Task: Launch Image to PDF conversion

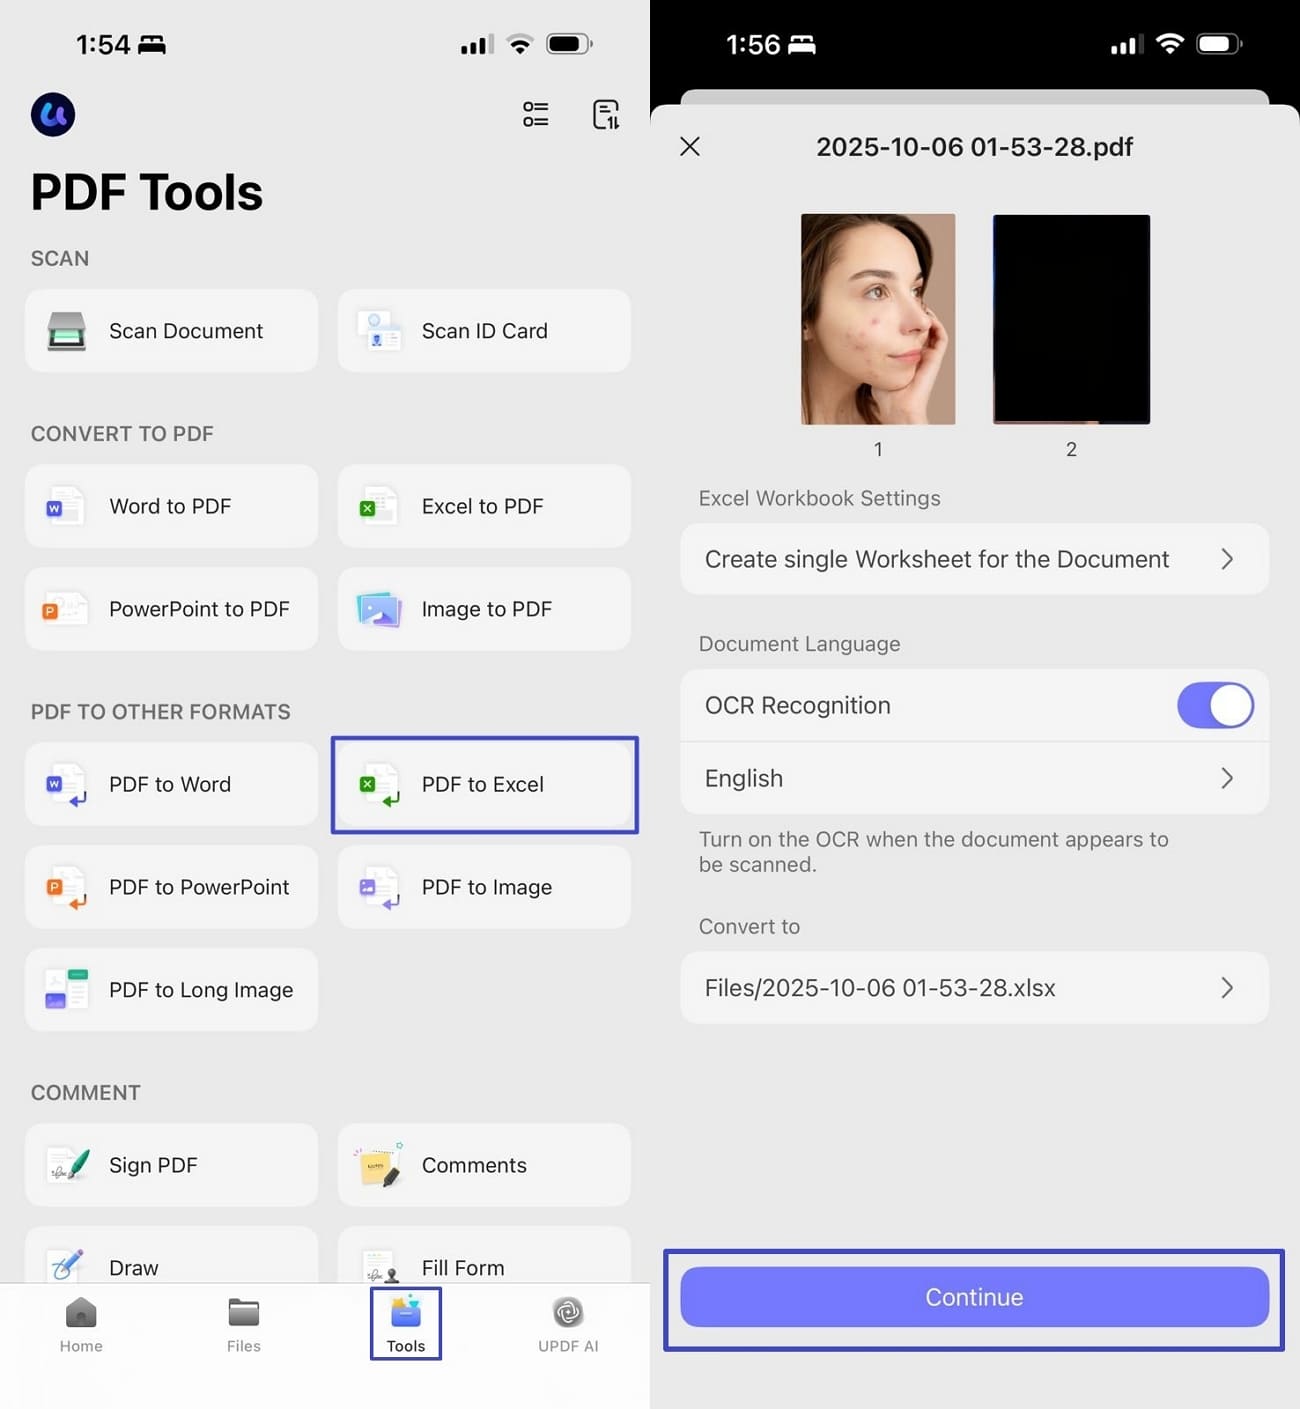Action: point(484,609)
